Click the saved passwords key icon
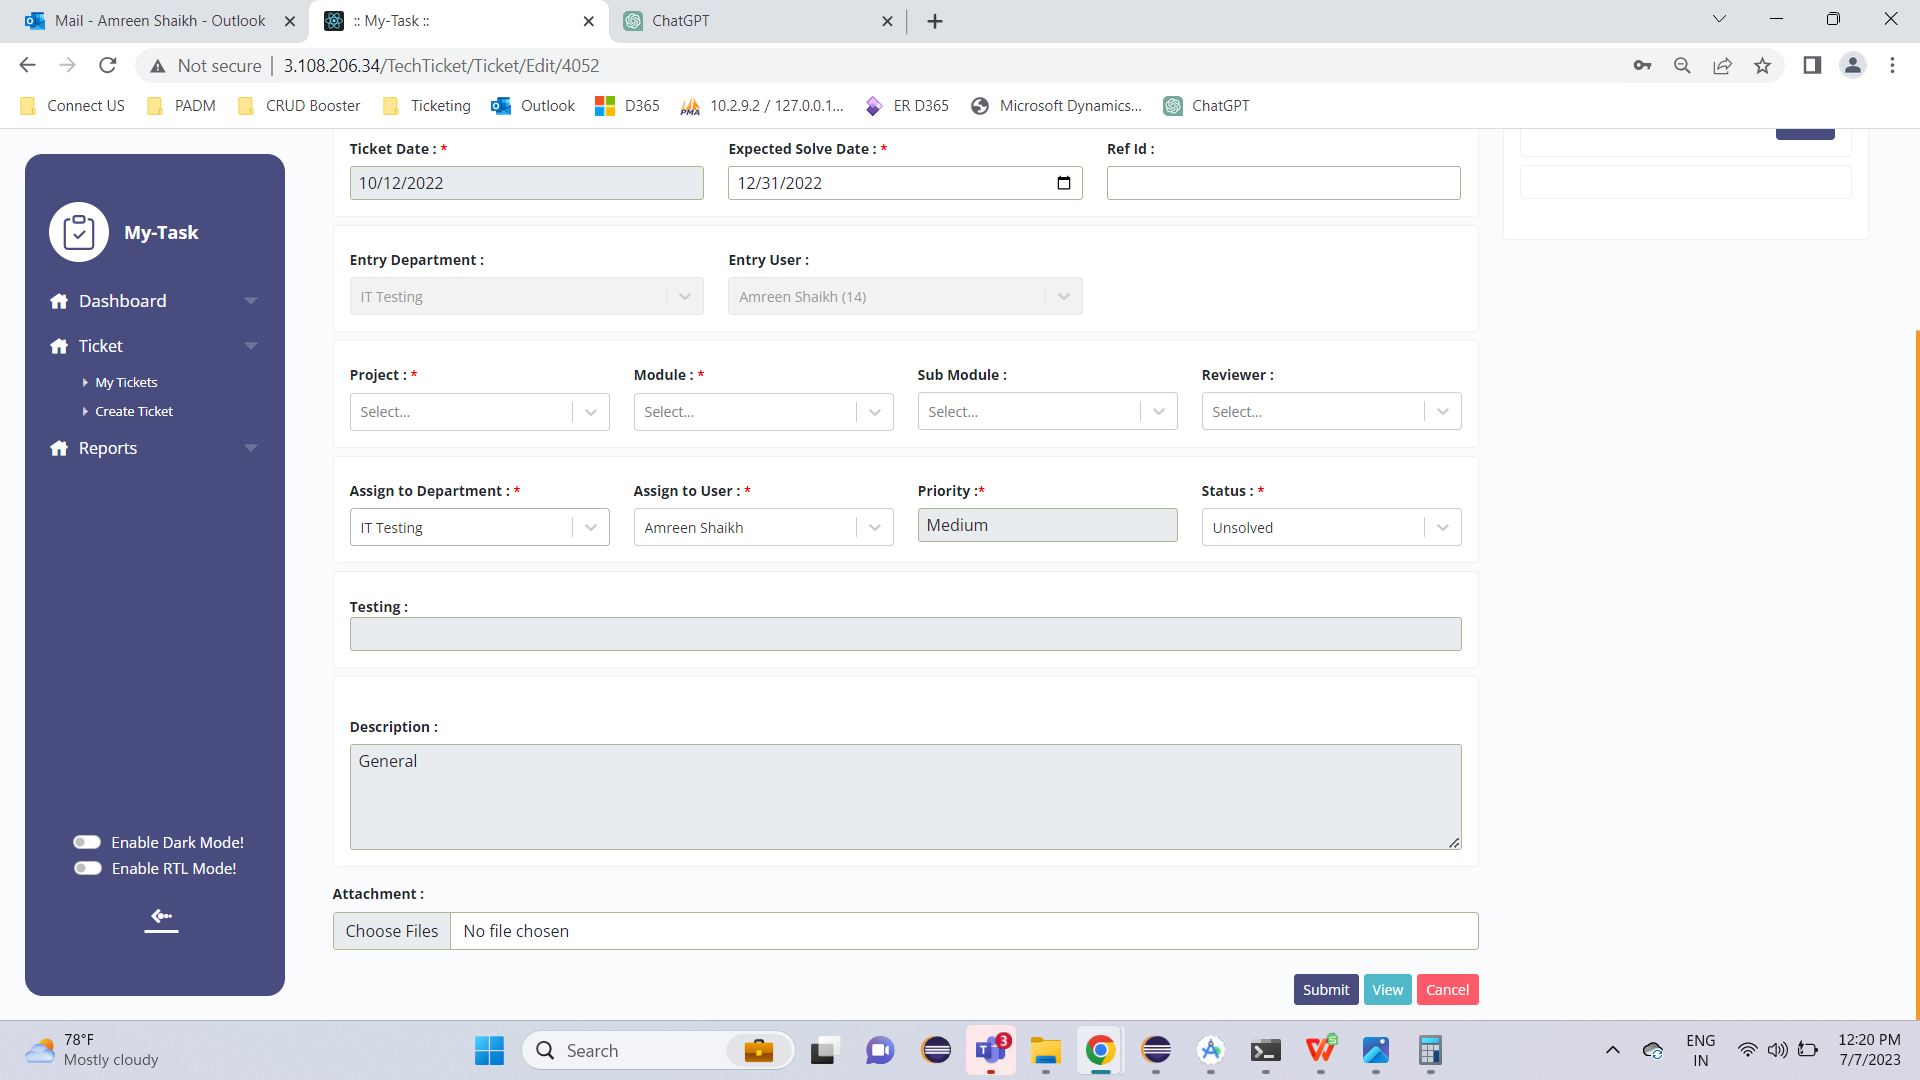Image resolution: width=1920 pixels, height=1080 pixels. [x=1642, y=65]
